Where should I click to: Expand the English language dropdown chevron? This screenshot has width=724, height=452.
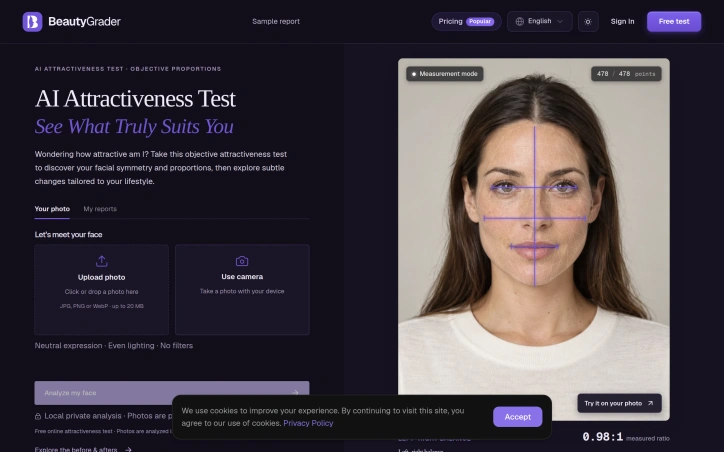560,21
